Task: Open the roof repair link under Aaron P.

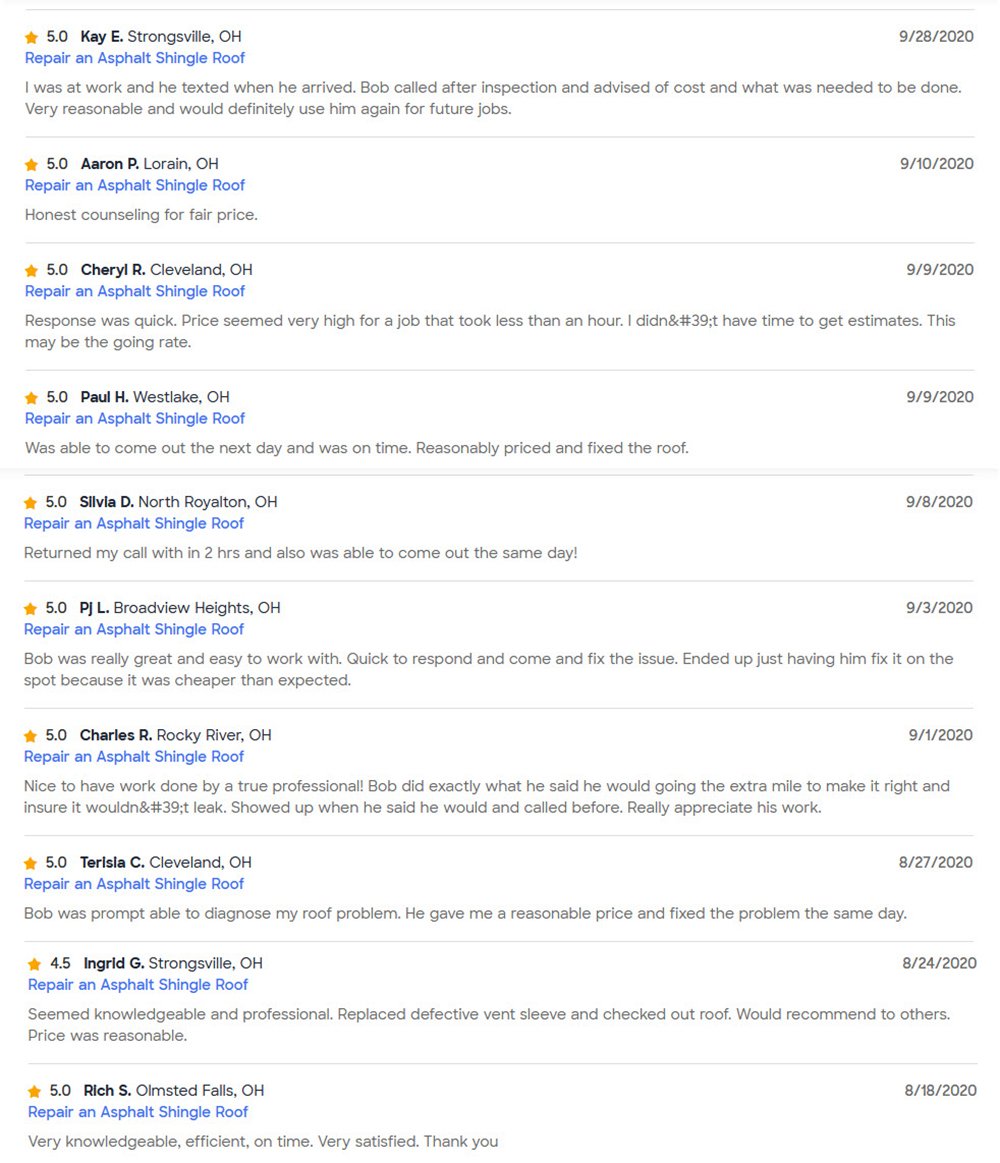Action: (135, 185)
